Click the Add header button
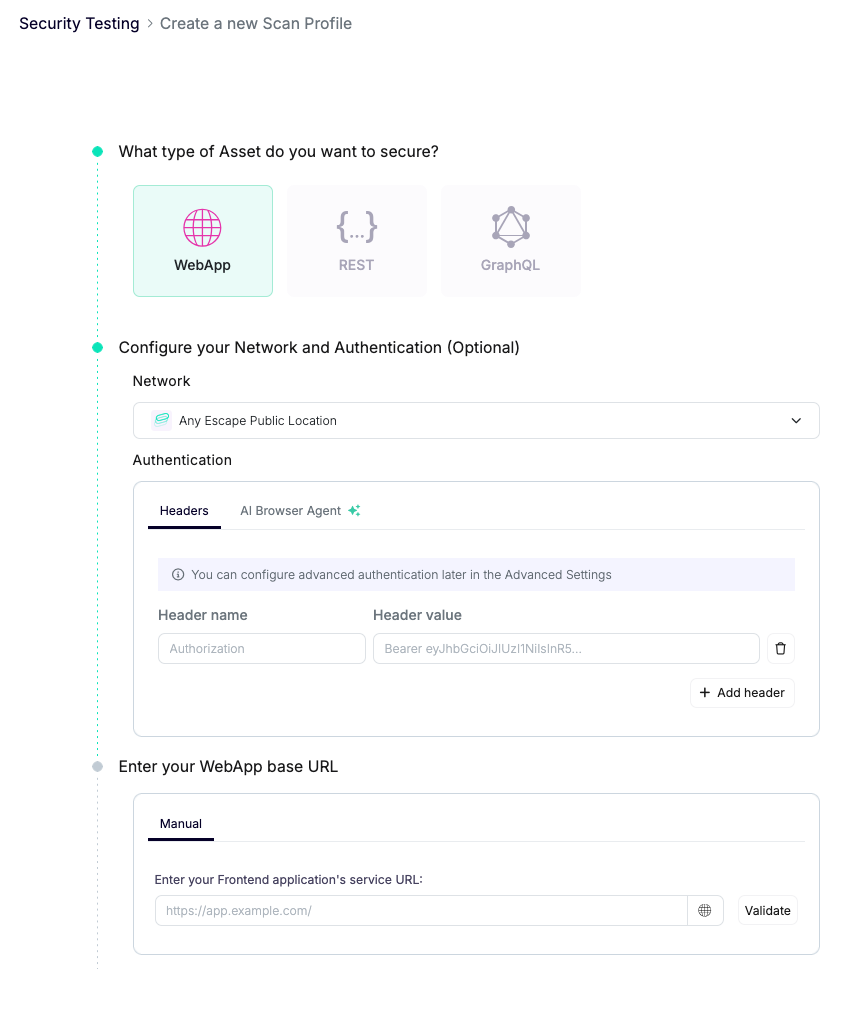 click(x=742, y=693)
